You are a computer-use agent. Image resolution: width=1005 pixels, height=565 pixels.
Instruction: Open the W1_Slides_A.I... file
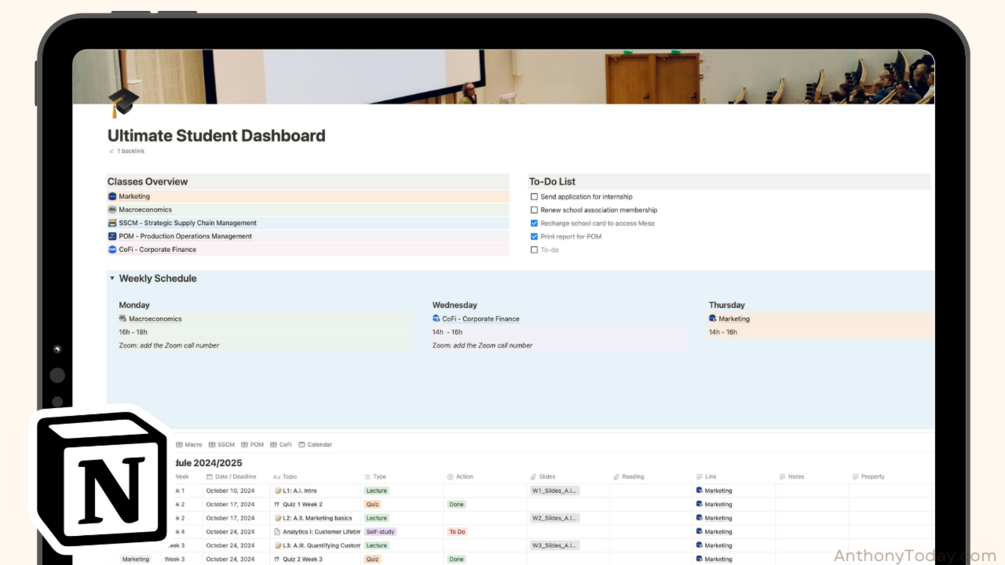(x=554, y=491)
